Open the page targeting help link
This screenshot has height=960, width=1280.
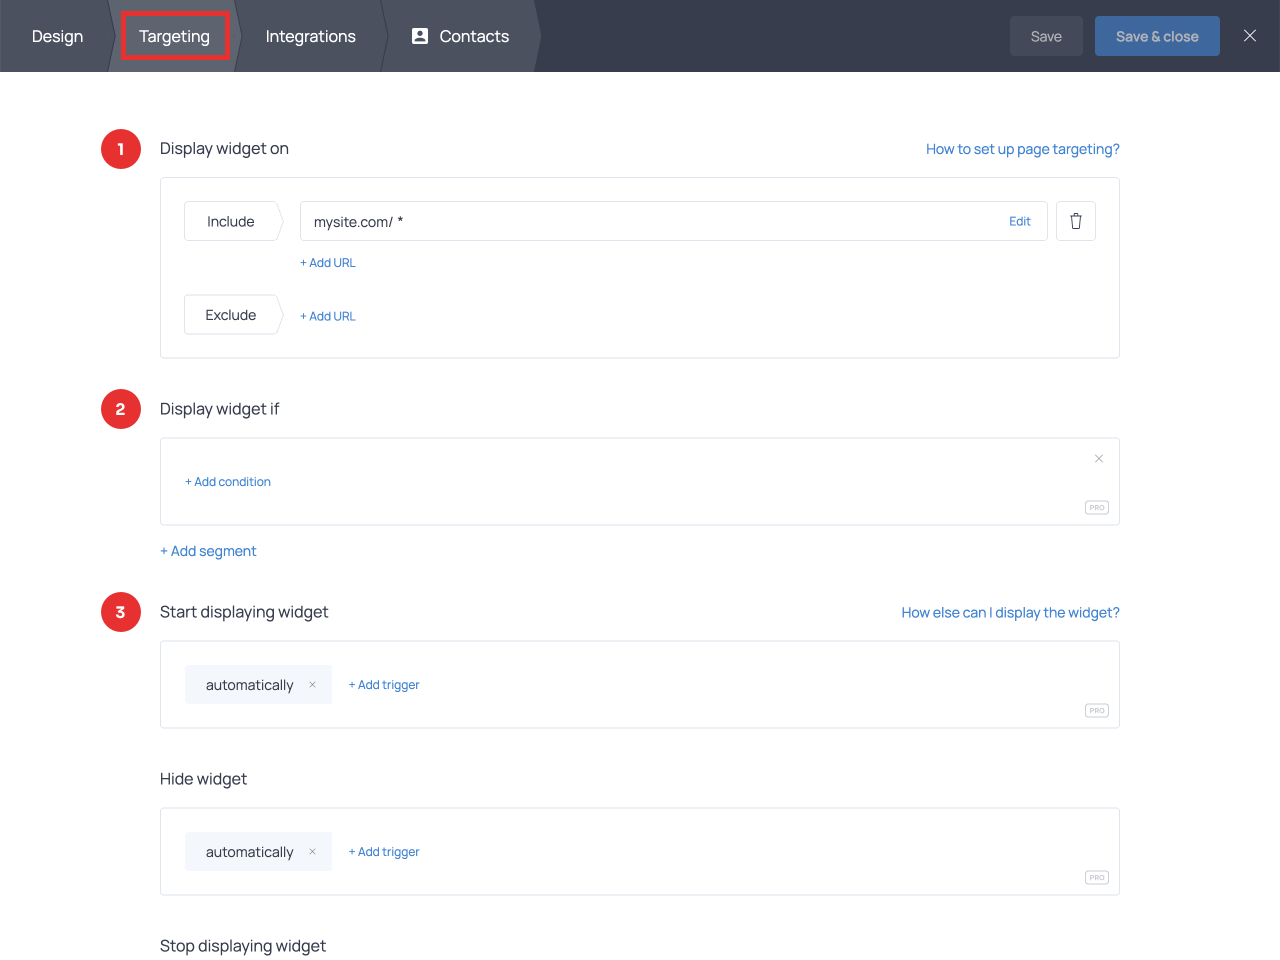coord(1022,148)
